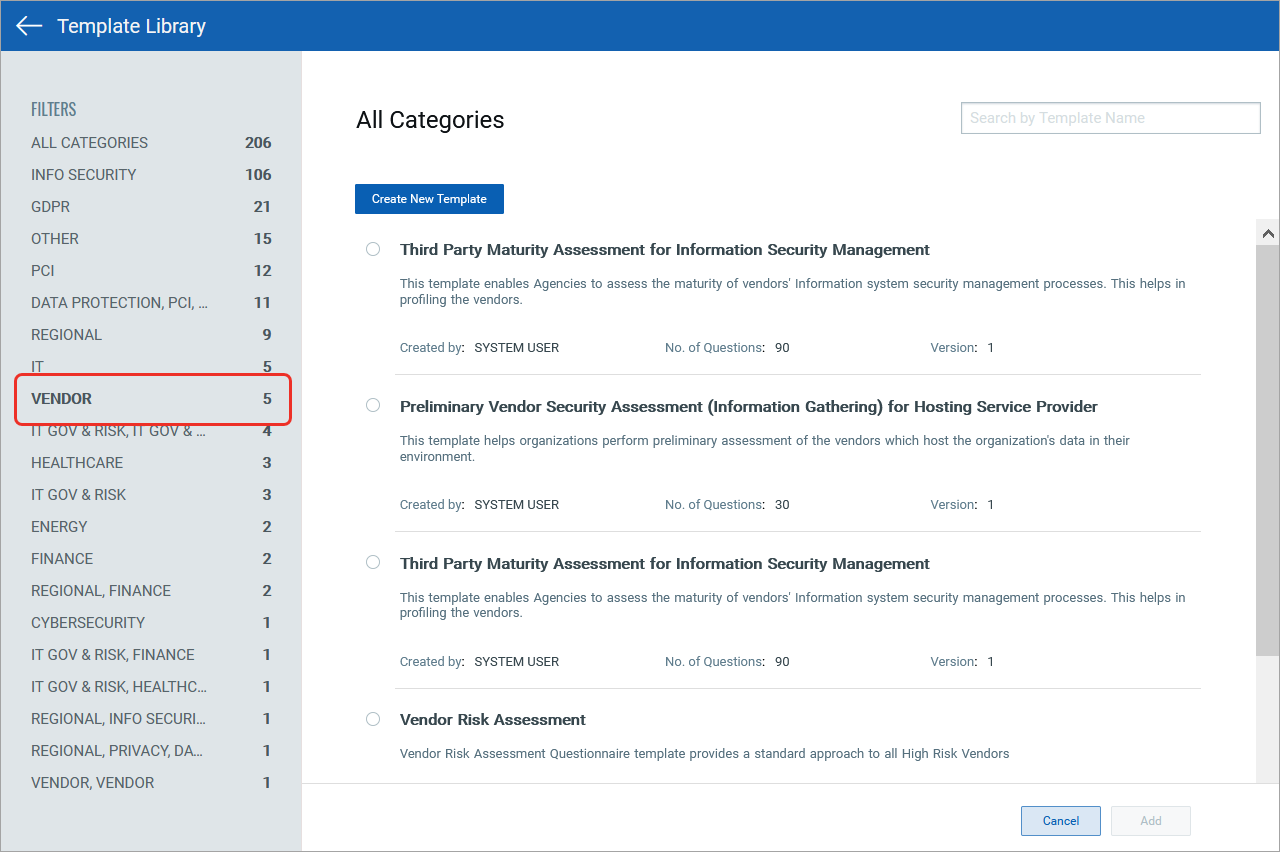Select Preliminary Vendor Security Assessment radio button
1280x852 pixels.
click(373, 405)
